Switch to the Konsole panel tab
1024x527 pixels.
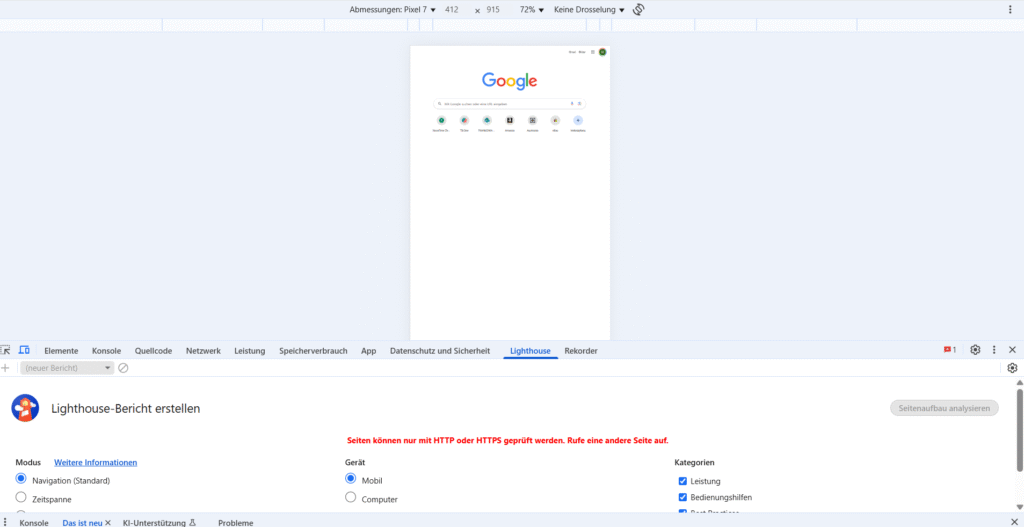(x=106, y=351)
